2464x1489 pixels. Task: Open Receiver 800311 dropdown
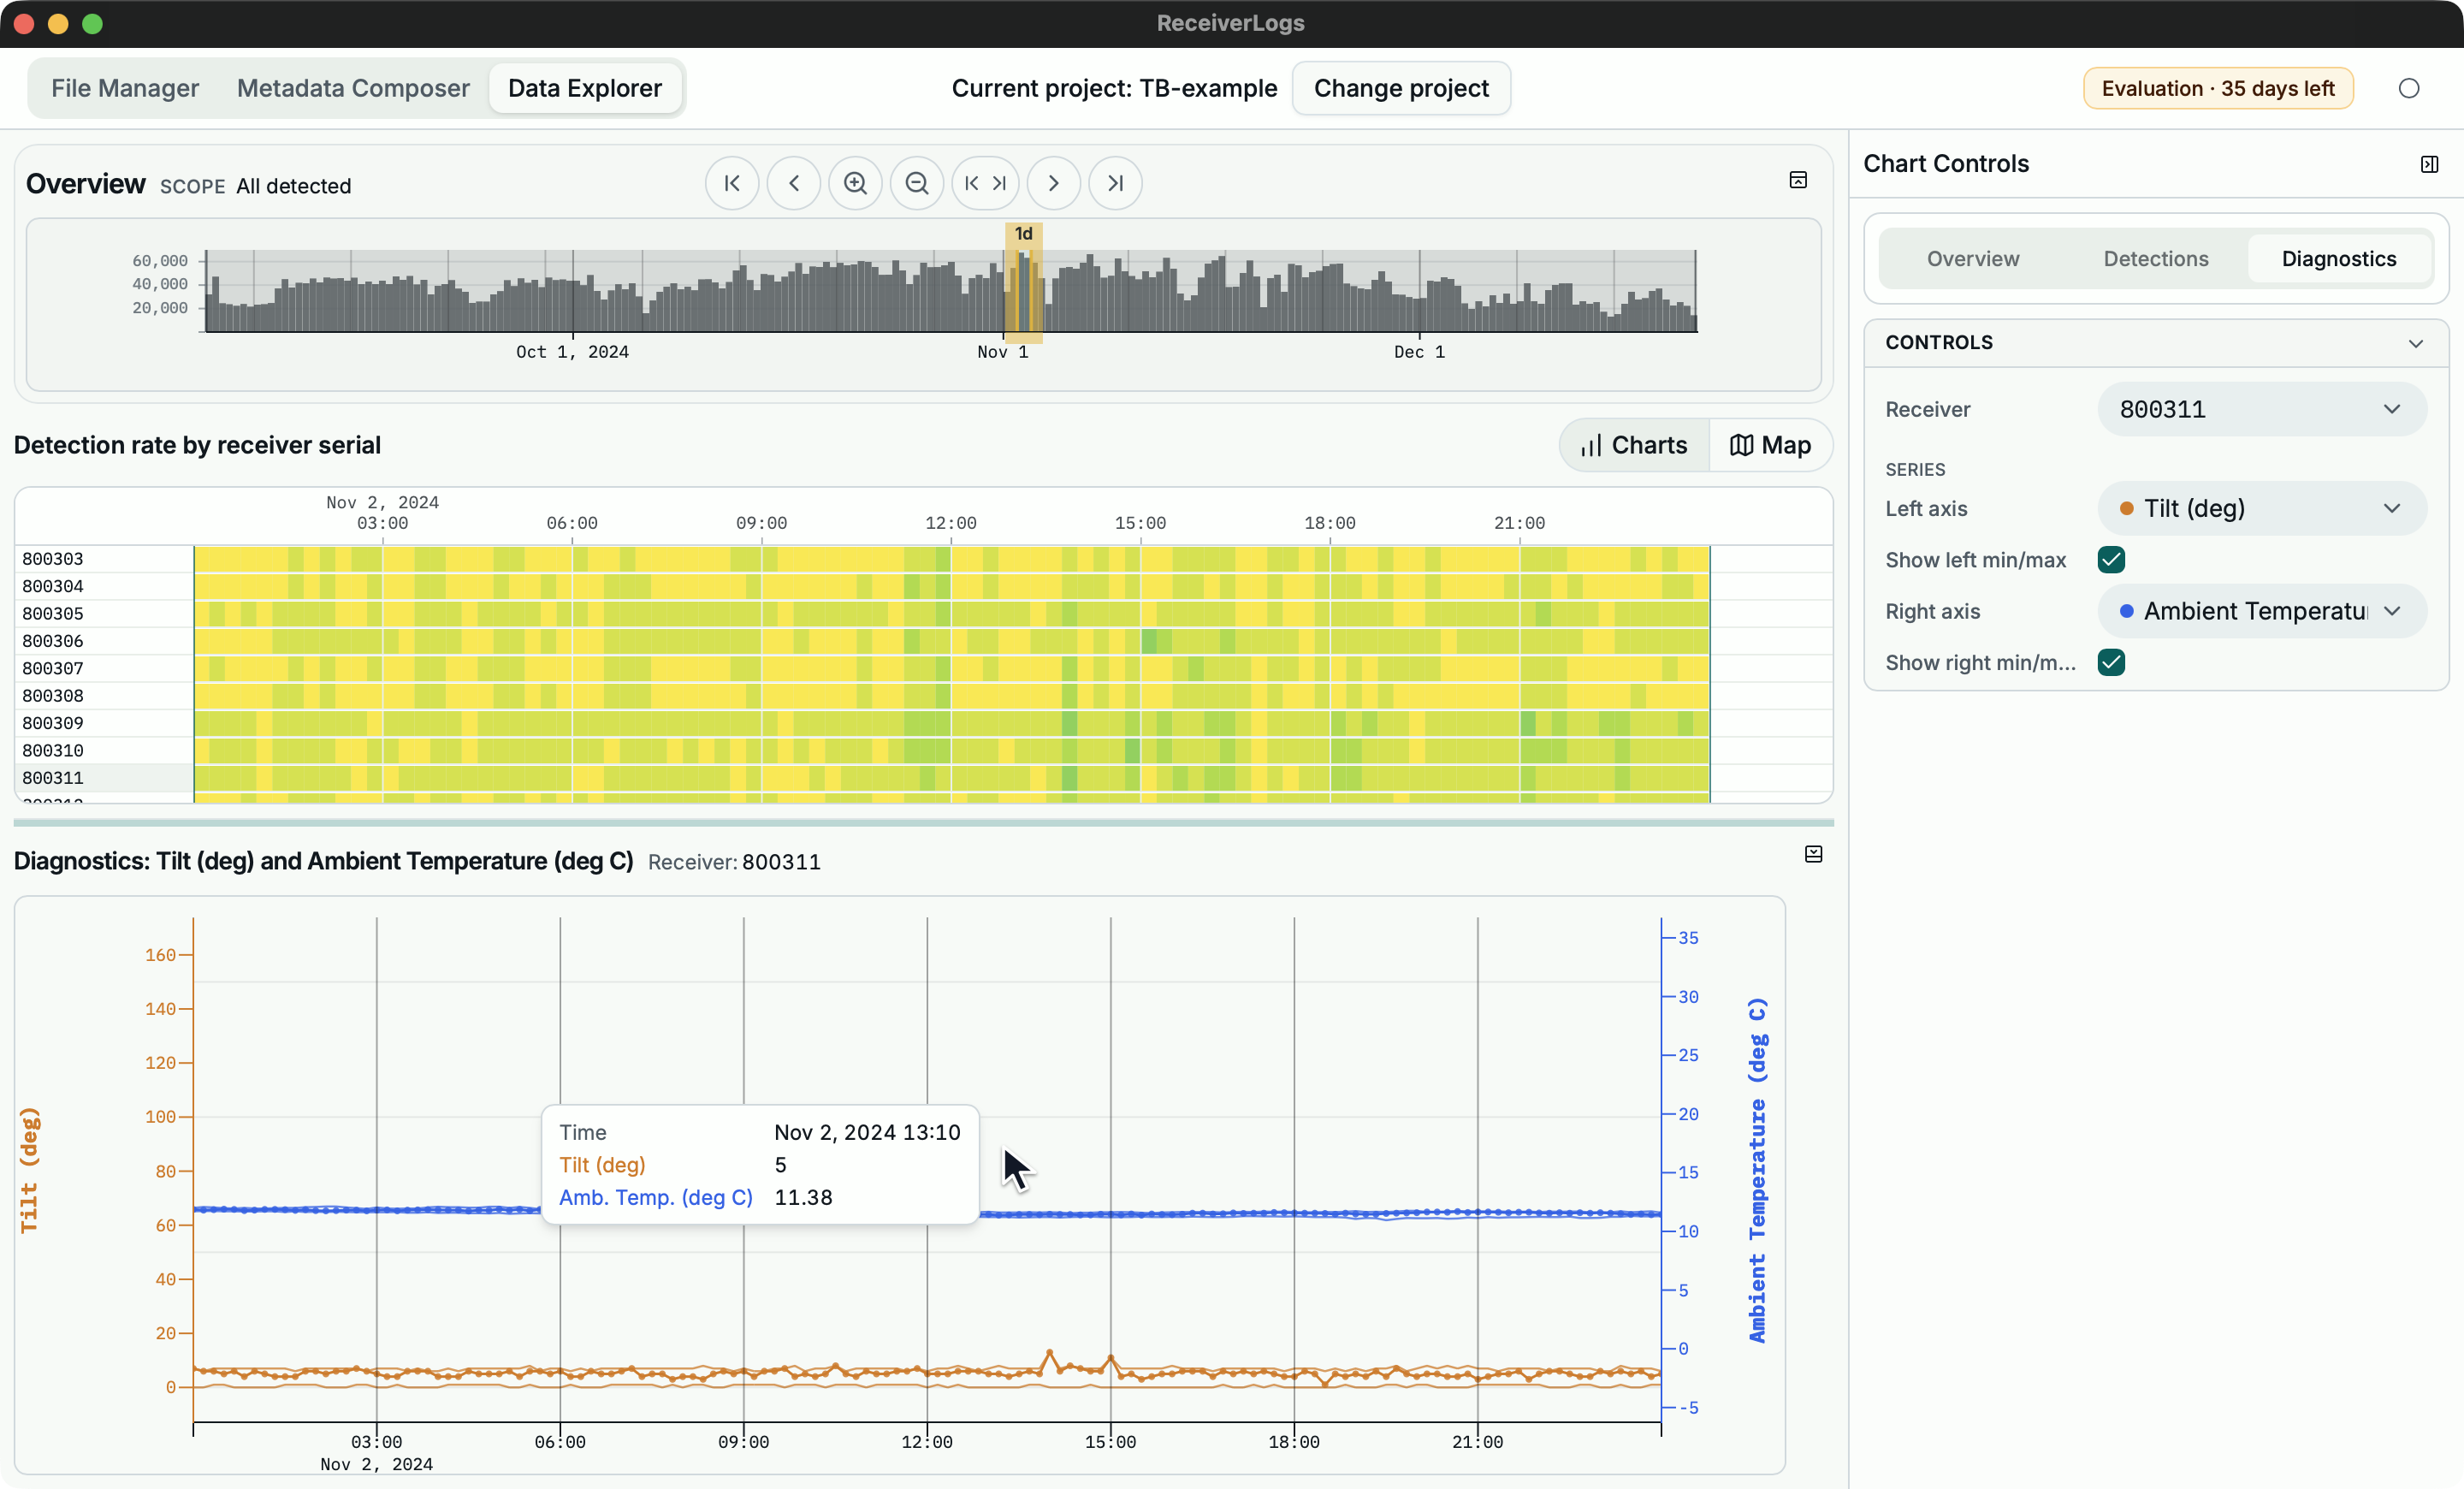pos(2261,409)
